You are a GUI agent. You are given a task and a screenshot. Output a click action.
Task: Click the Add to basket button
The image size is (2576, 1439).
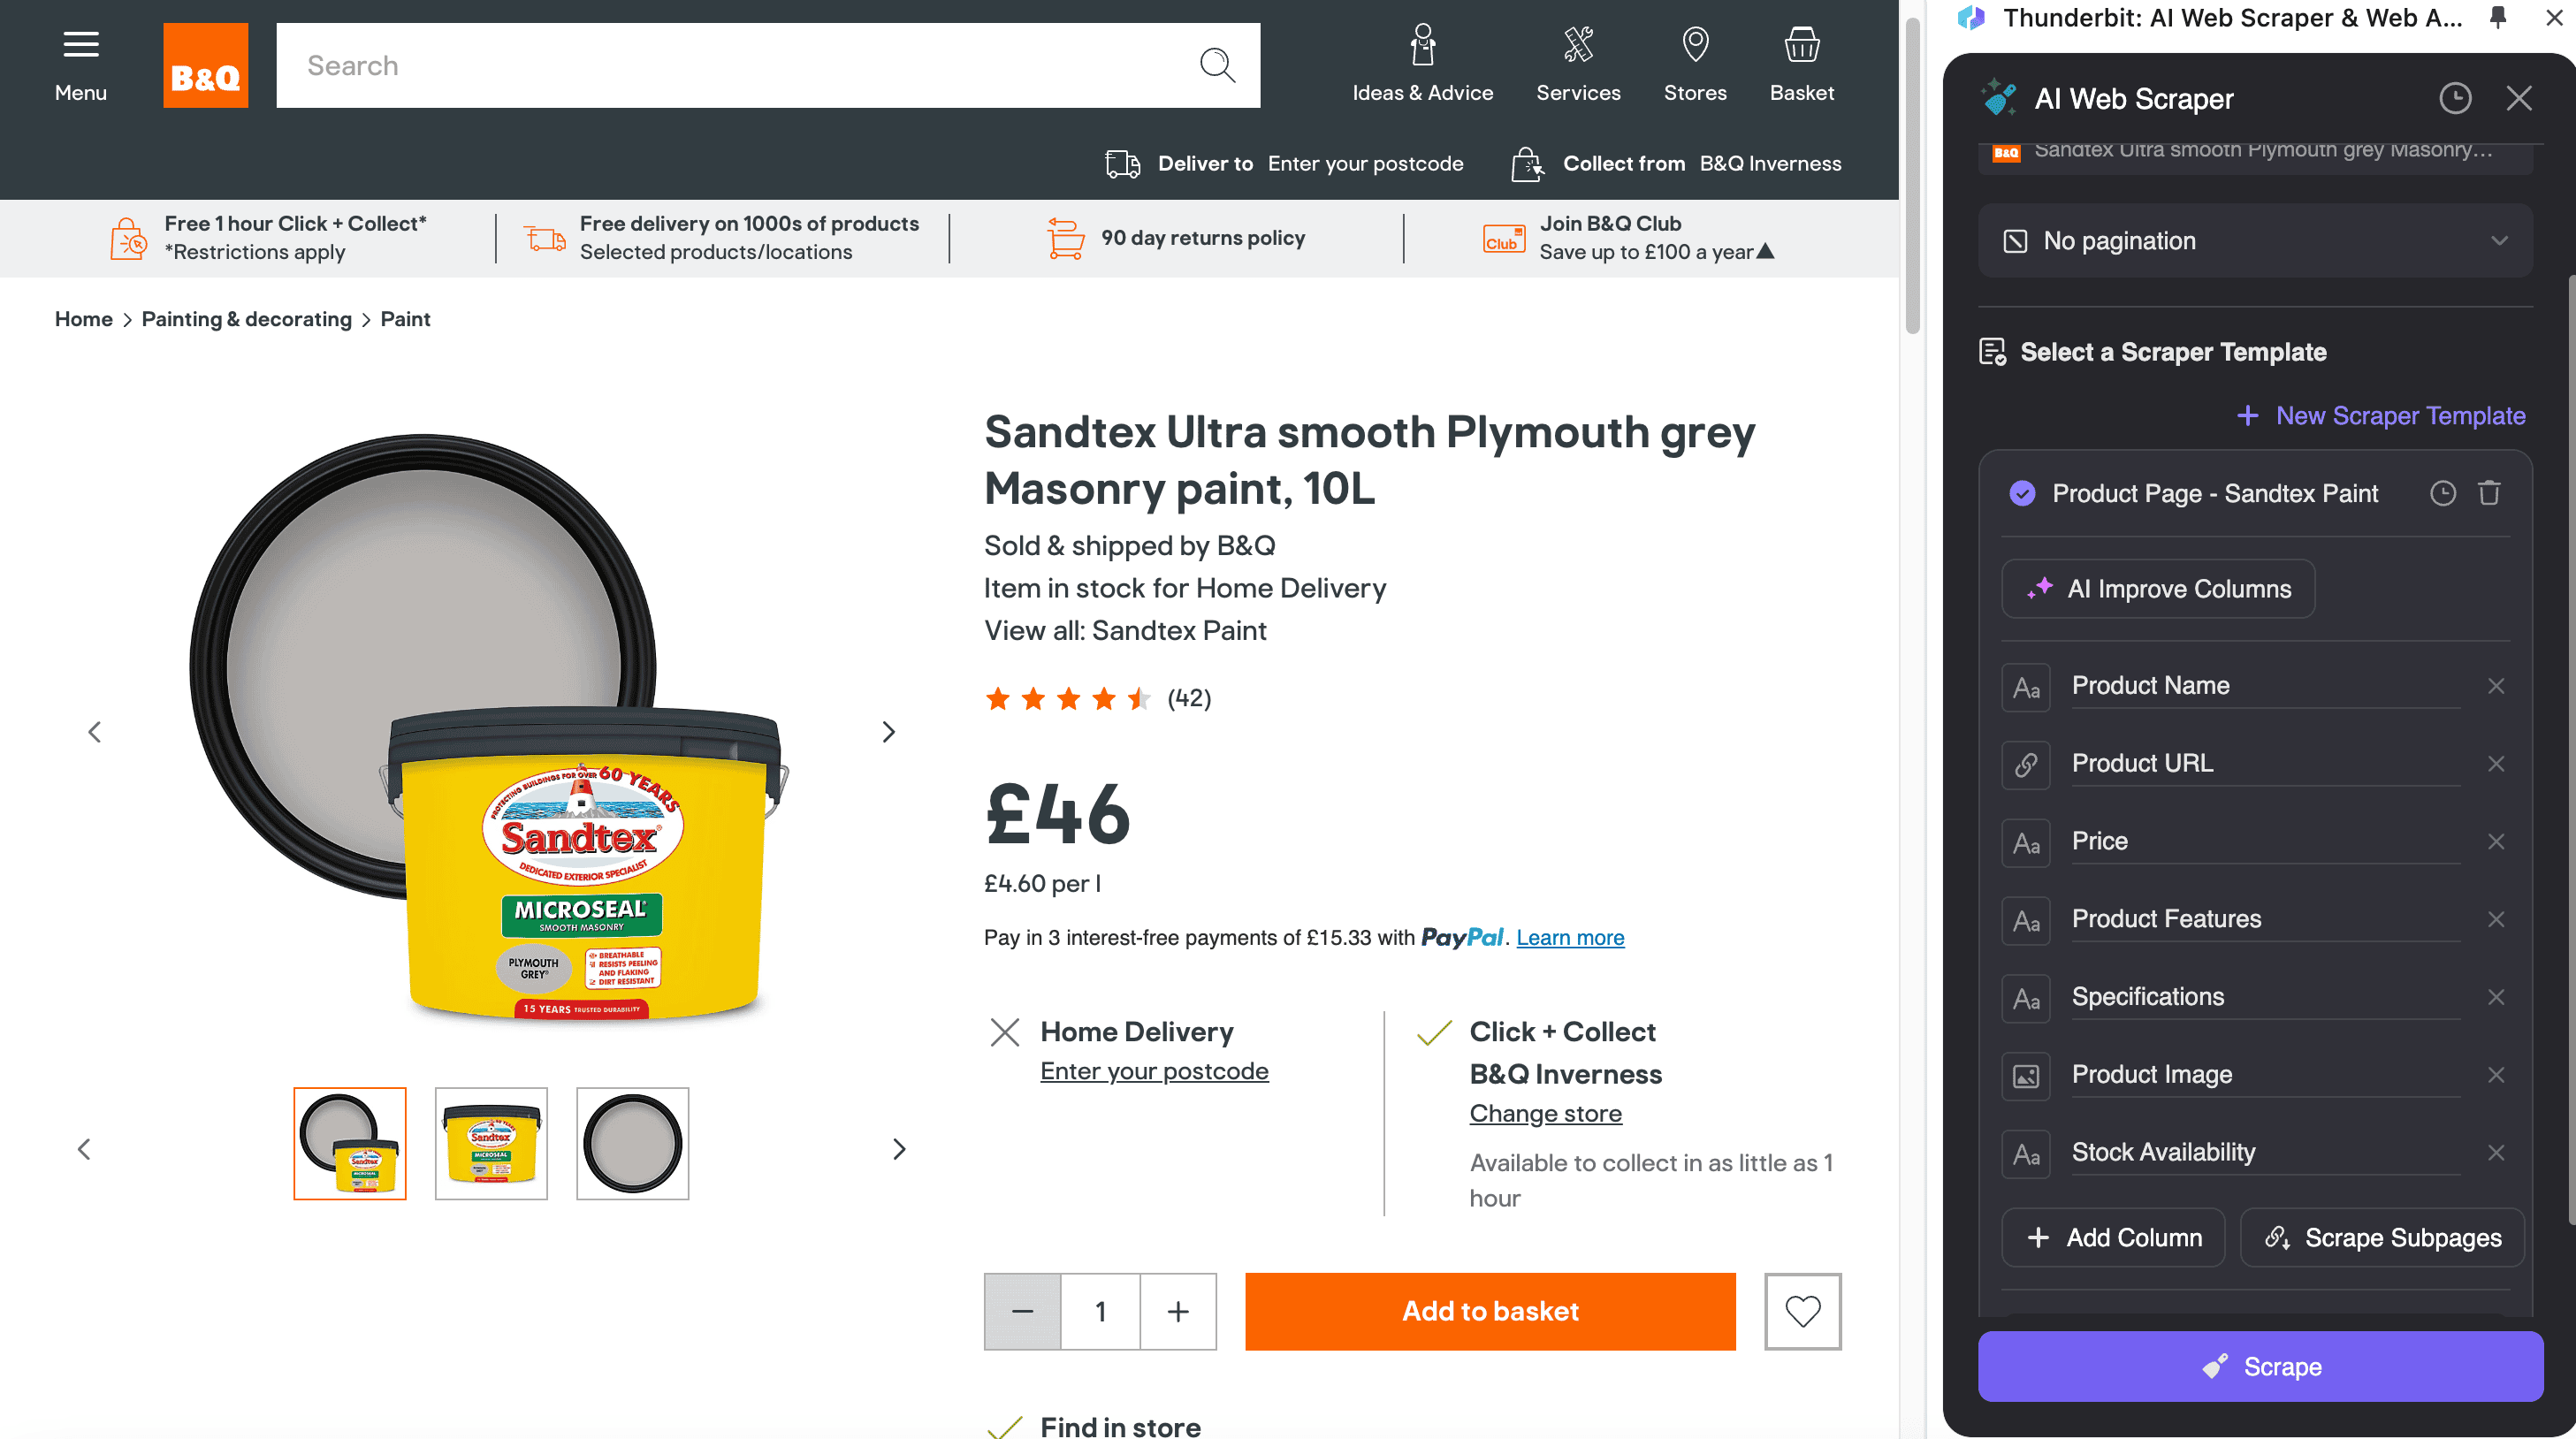(1490, 1311)
